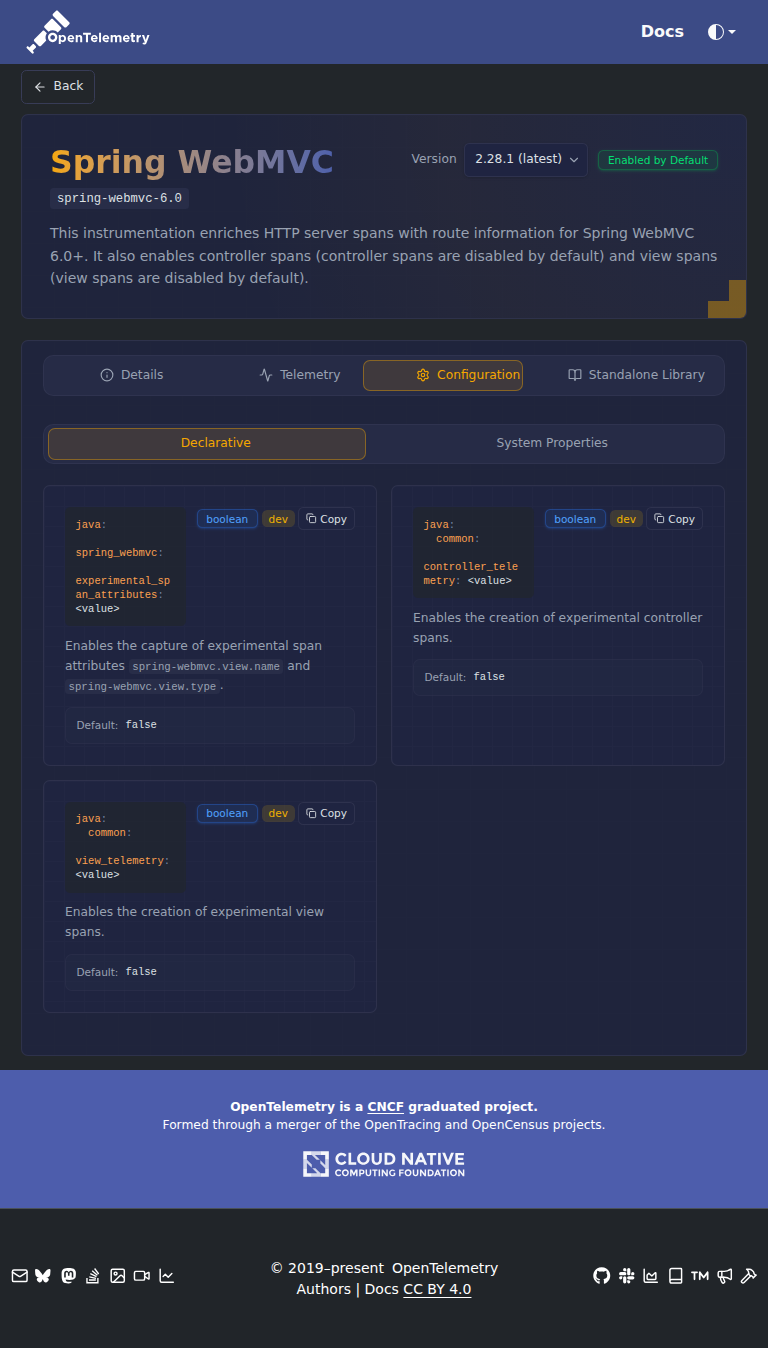Open the megaphone icon in footer

click(724, 1276)
